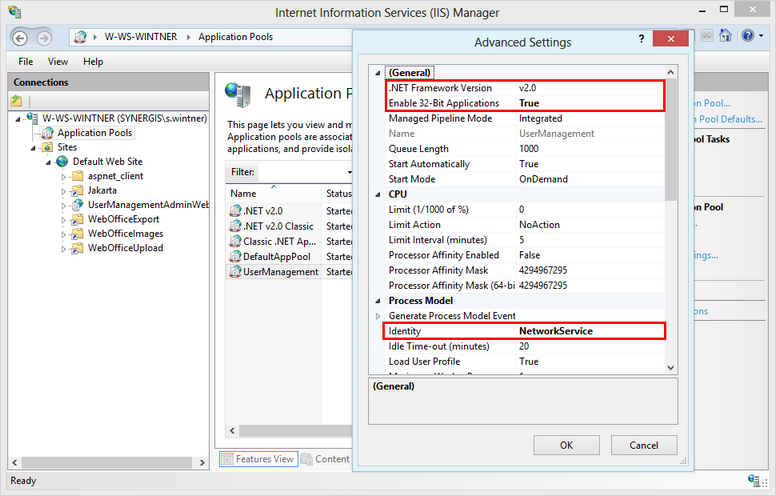
Task: Click the Pool Defaults link
Action: click(x=728, y=119)
